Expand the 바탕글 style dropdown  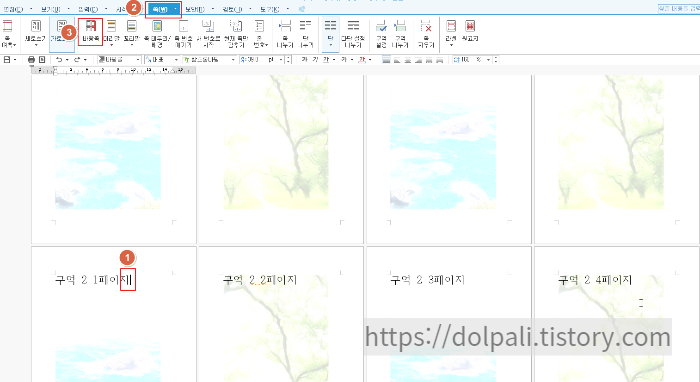pyautogui.click(x=138, y=59)
